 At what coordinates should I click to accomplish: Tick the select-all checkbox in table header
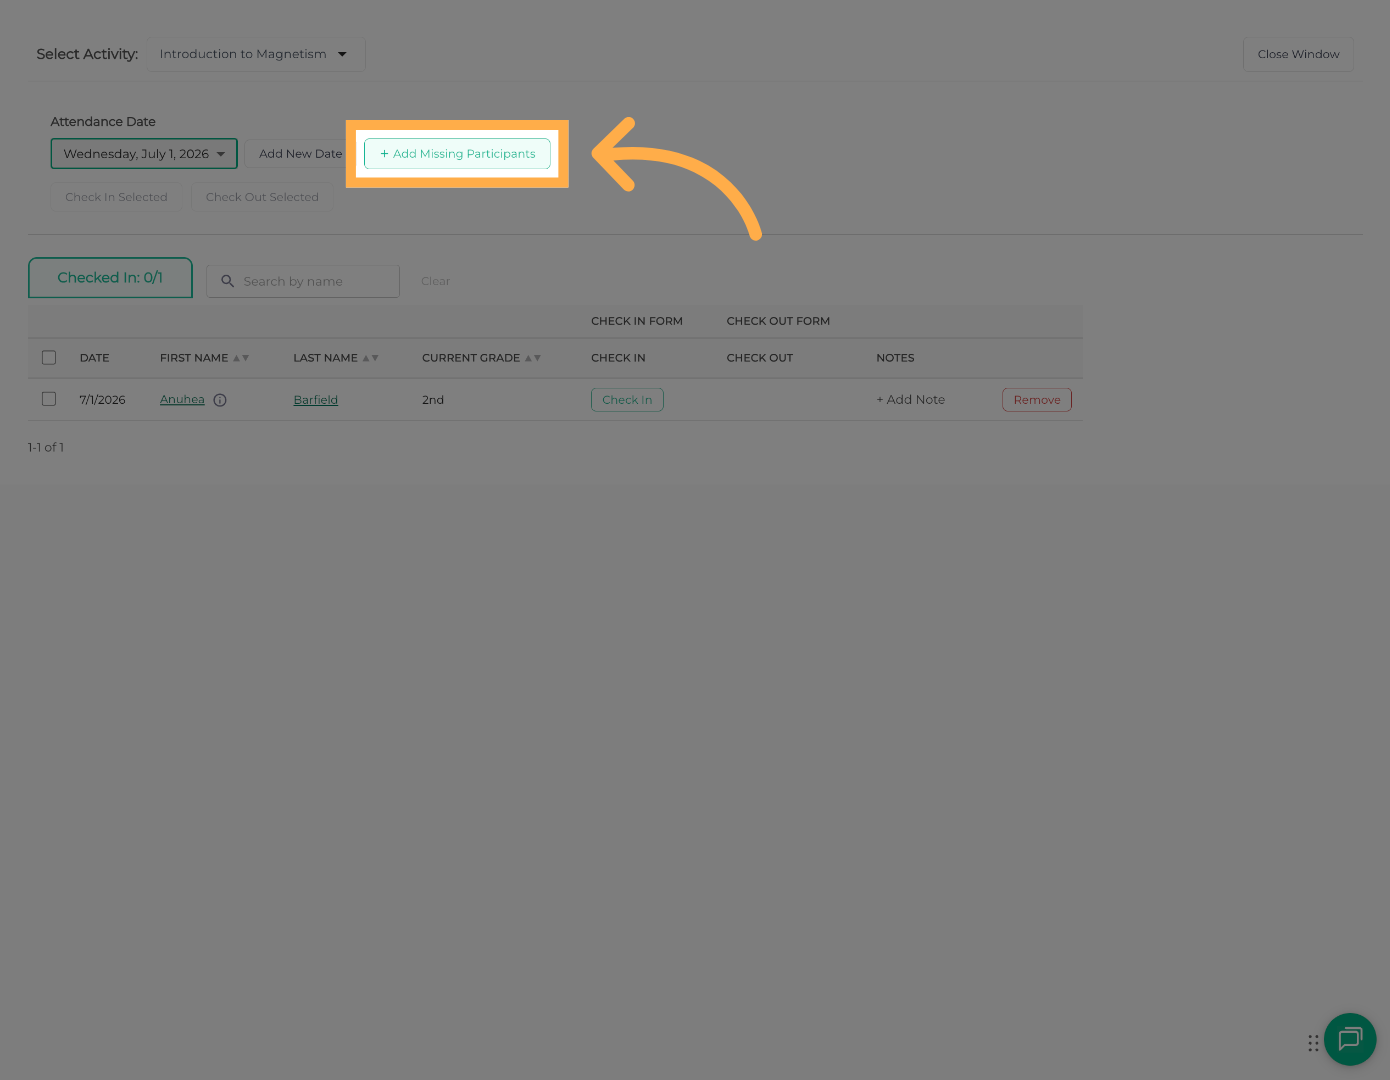[x=49, y=358]
